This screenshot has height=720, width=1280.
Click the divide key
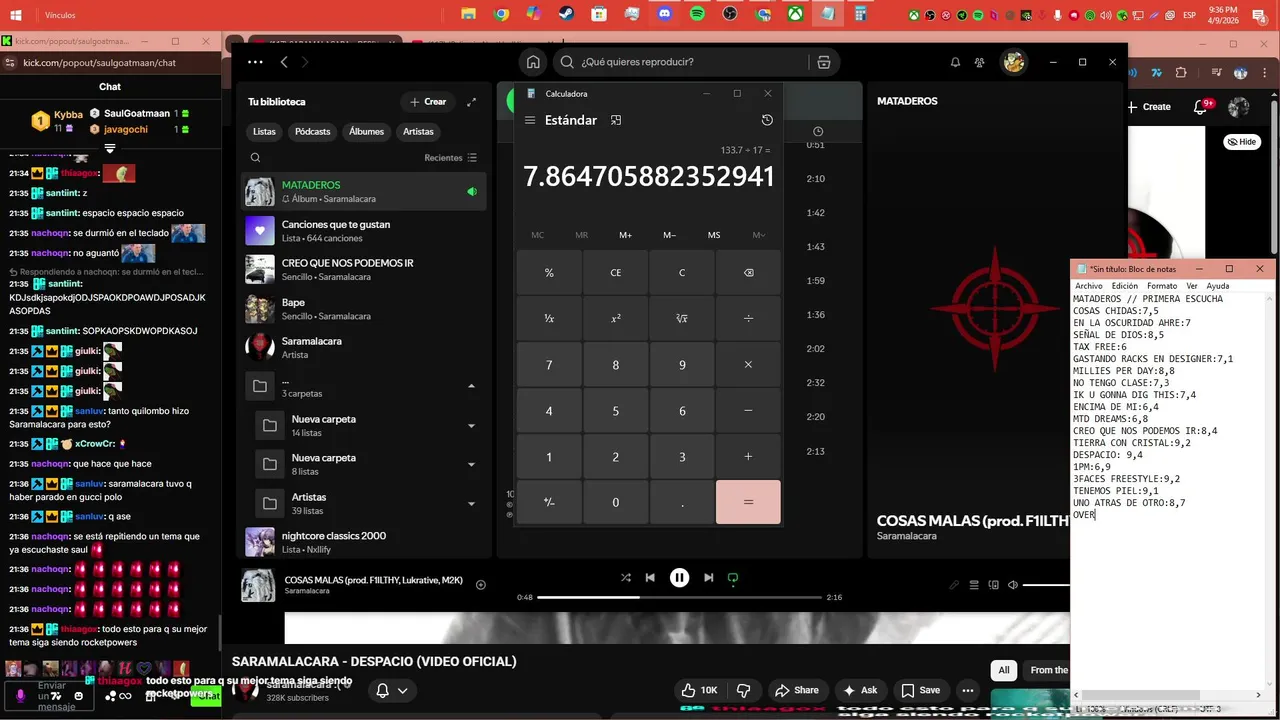pyautogui.click(x=748, y=318)
